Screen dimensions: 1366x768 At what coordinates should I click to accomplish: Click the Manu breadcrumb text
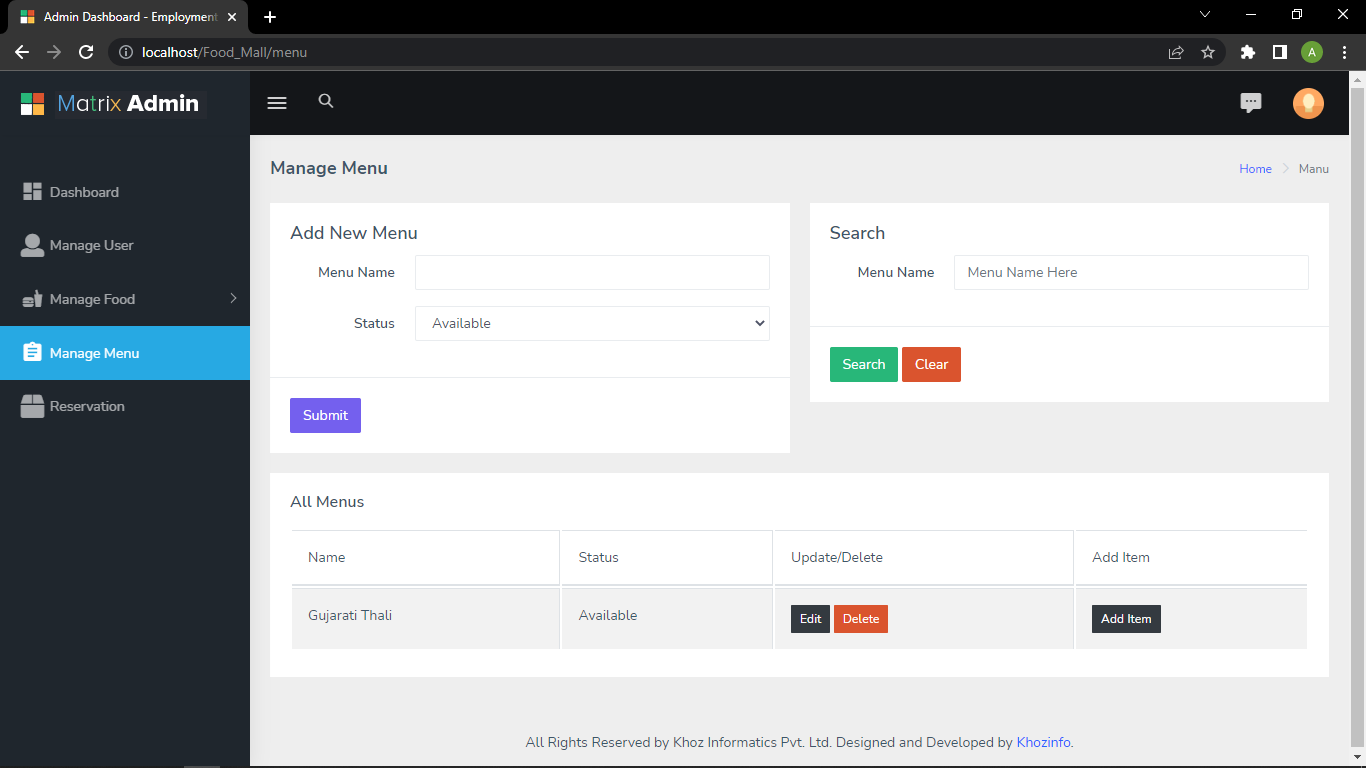pyautogui.click(x=1314, y=169)
